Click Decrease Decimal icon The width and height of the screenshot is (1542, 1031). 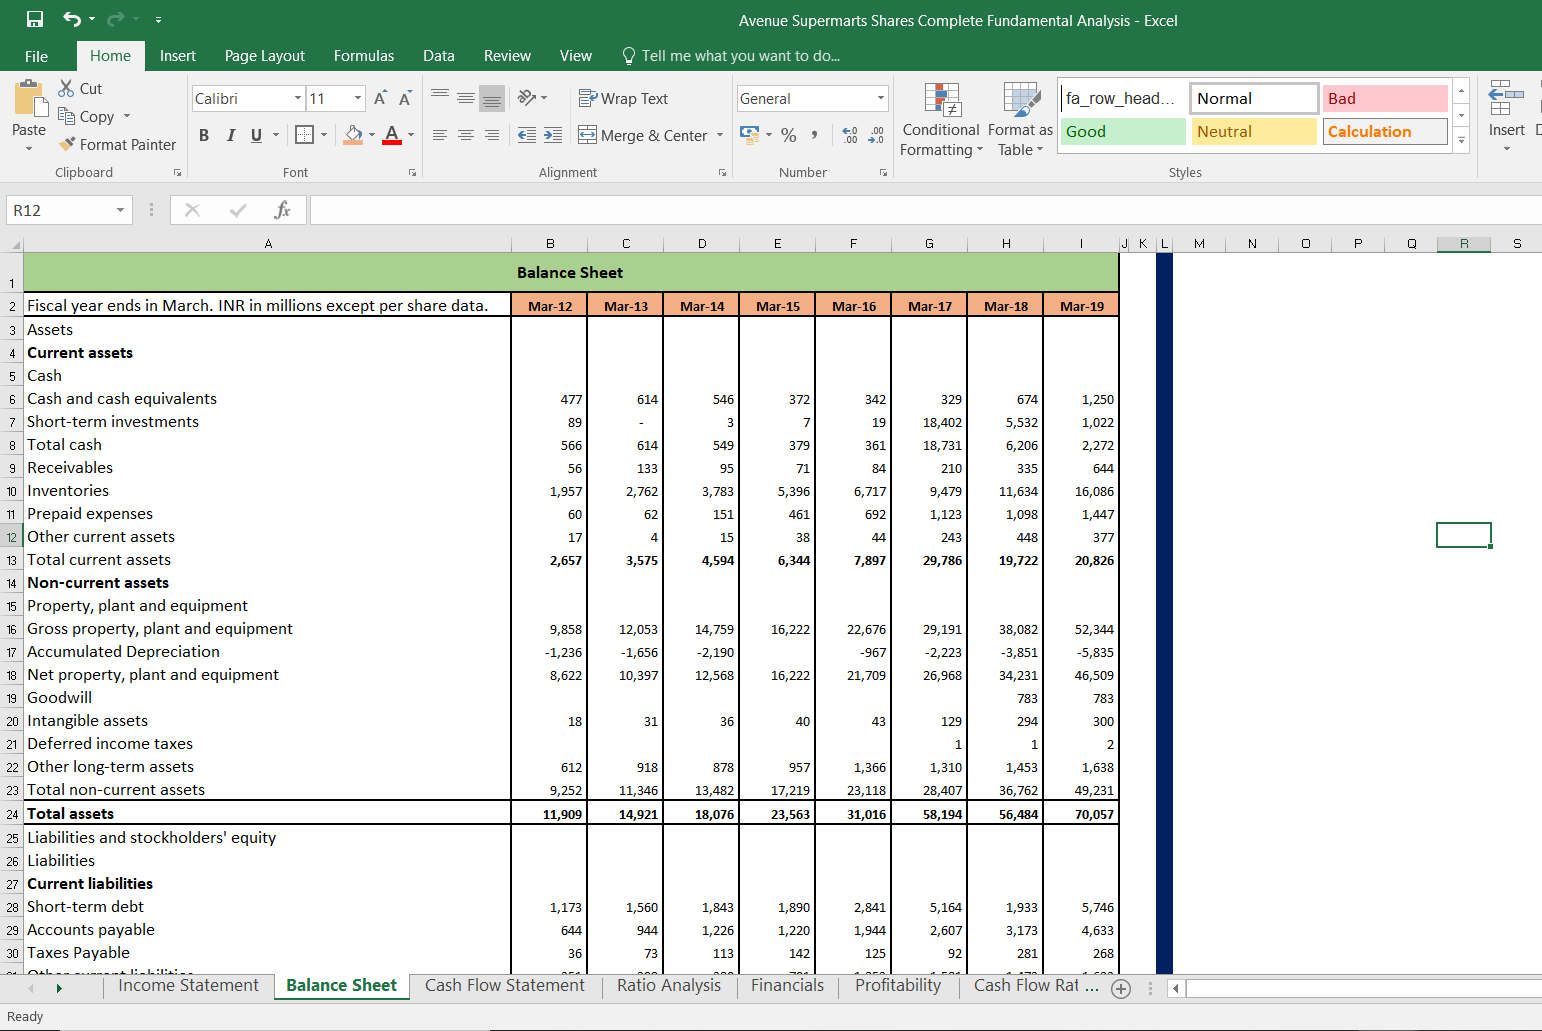coord(876,134)
